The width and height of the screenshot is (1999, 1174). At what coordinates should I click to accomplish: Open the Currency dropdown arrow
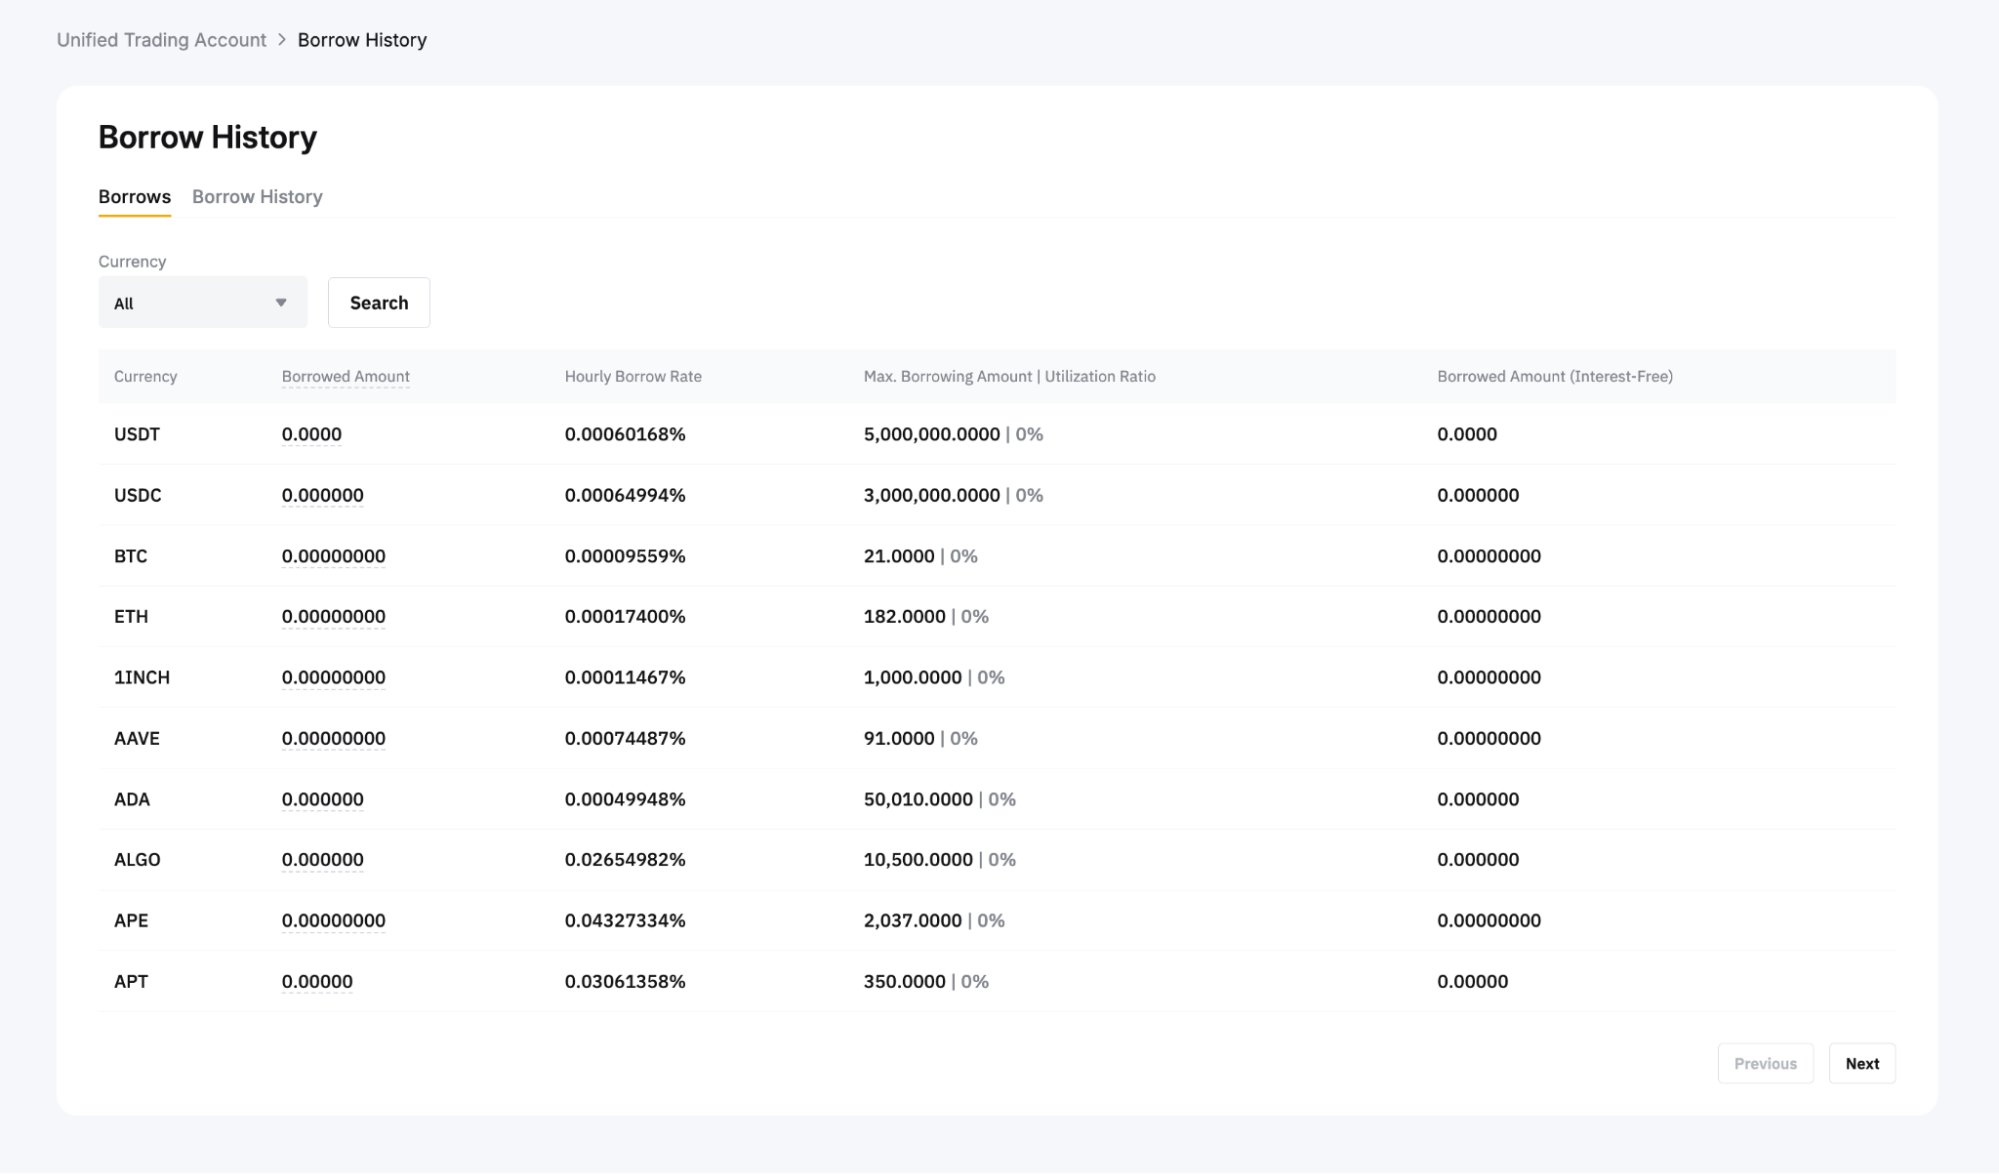click(281, 303)
